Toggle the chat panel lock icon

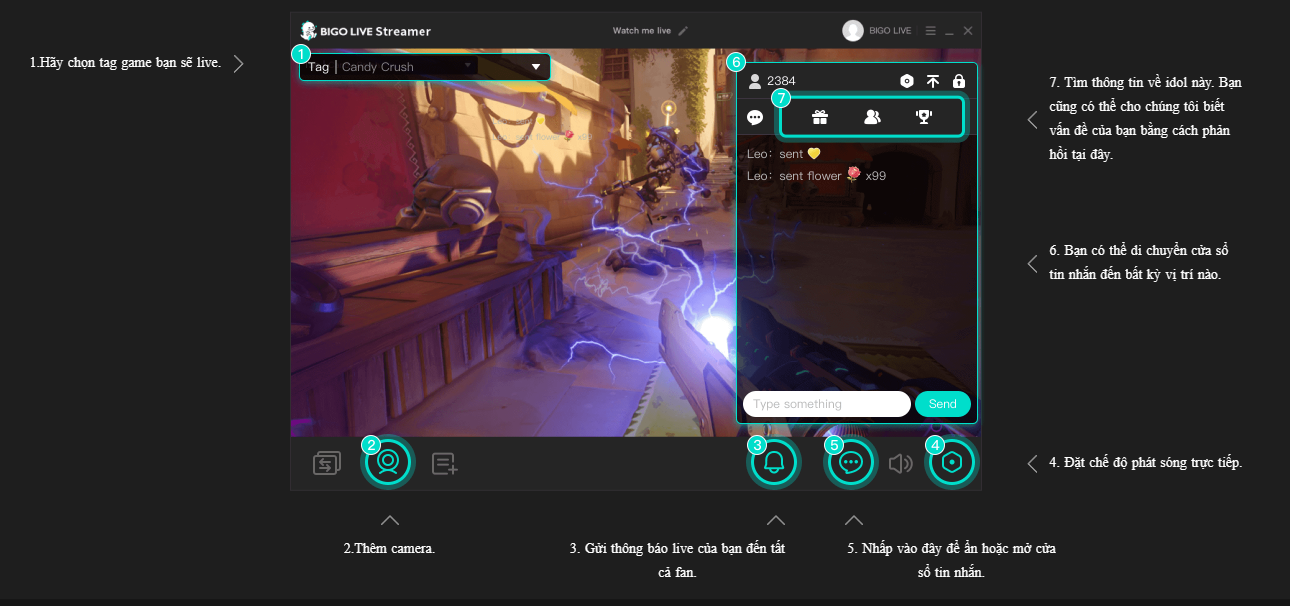[x=959, y=81]
